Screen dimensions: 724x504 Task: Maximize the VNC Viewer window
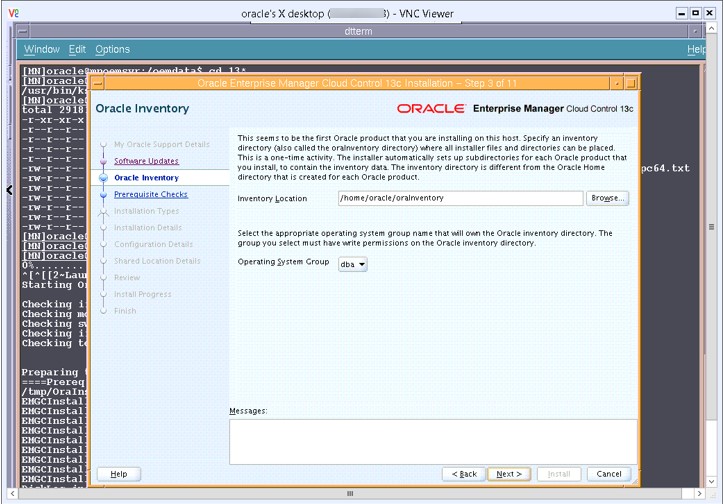click(x=695, y=13)
